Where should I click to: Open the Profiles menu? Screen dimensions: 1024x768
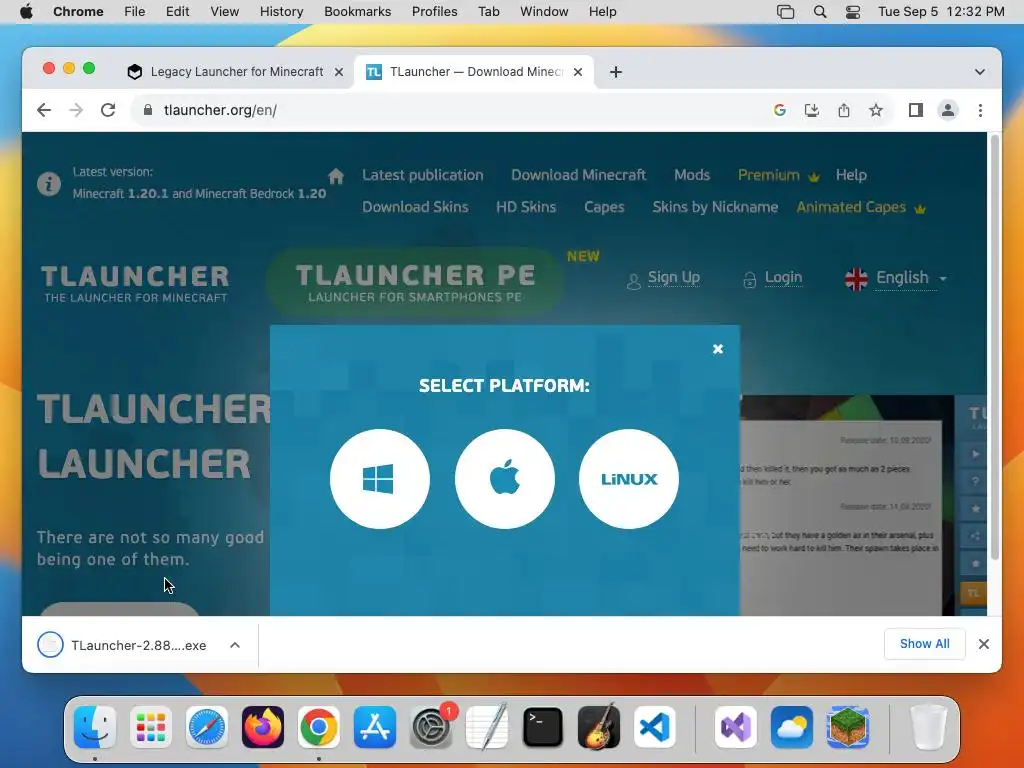434,12
